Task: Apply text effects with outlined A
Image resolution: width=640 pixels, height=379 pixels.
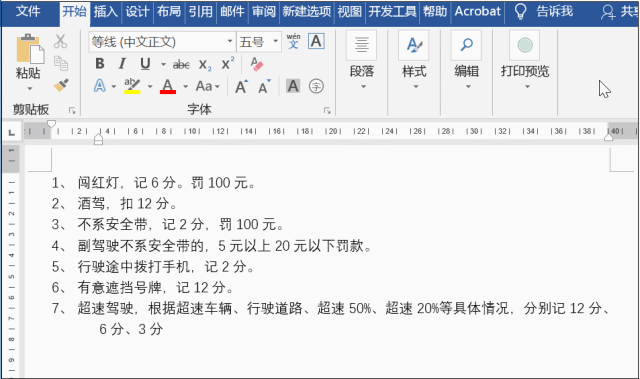Action: pyautogui.click(x=100, y=86)
